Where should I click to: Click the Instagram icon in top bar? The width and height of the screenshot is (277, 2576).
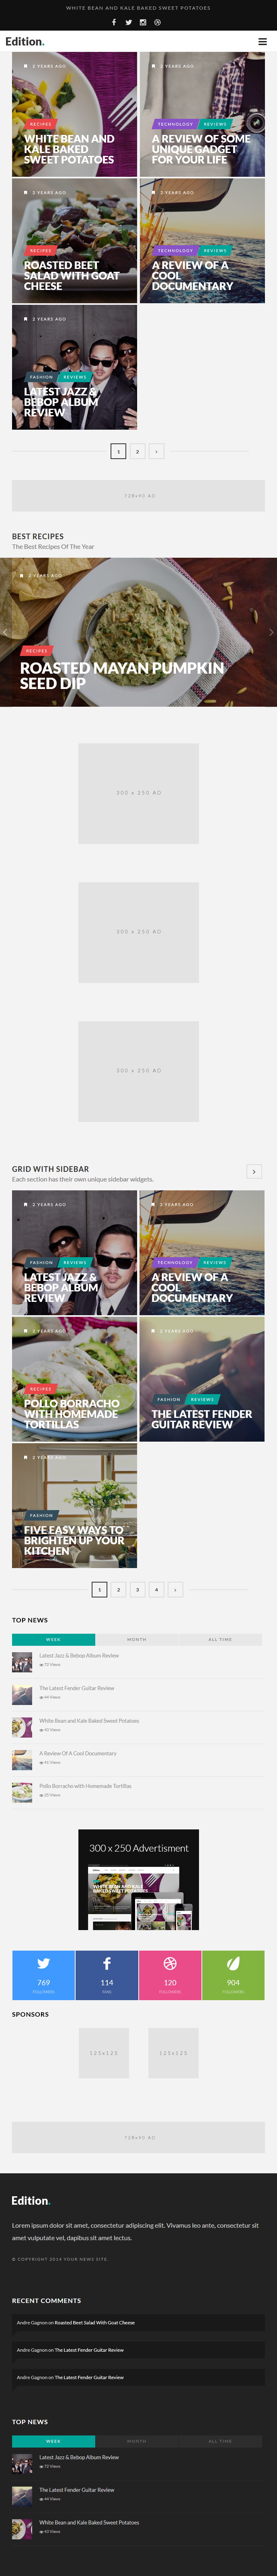point(143,22)
